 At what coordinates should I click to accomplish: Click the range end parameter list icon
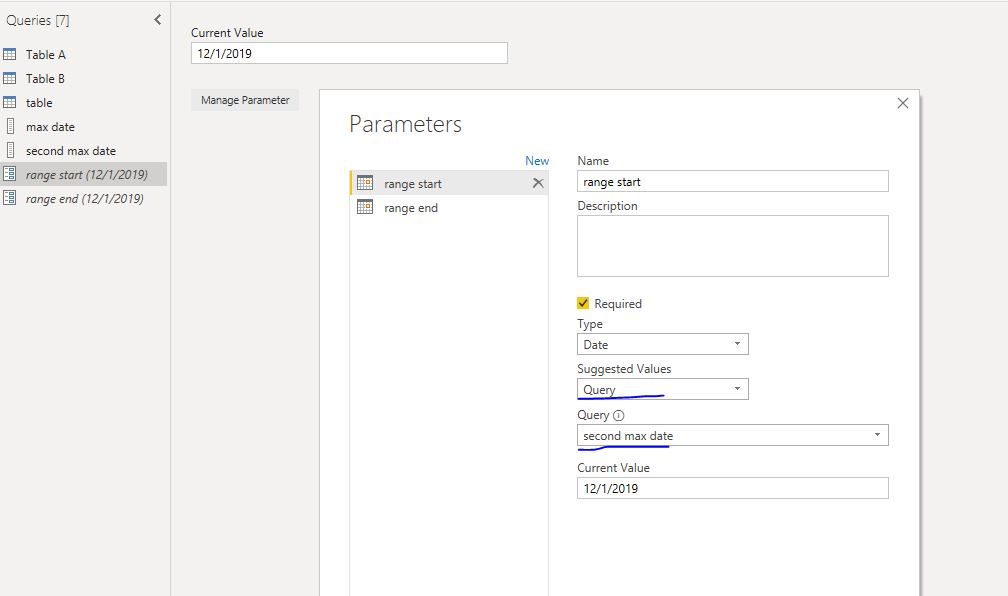pos(364,207)
